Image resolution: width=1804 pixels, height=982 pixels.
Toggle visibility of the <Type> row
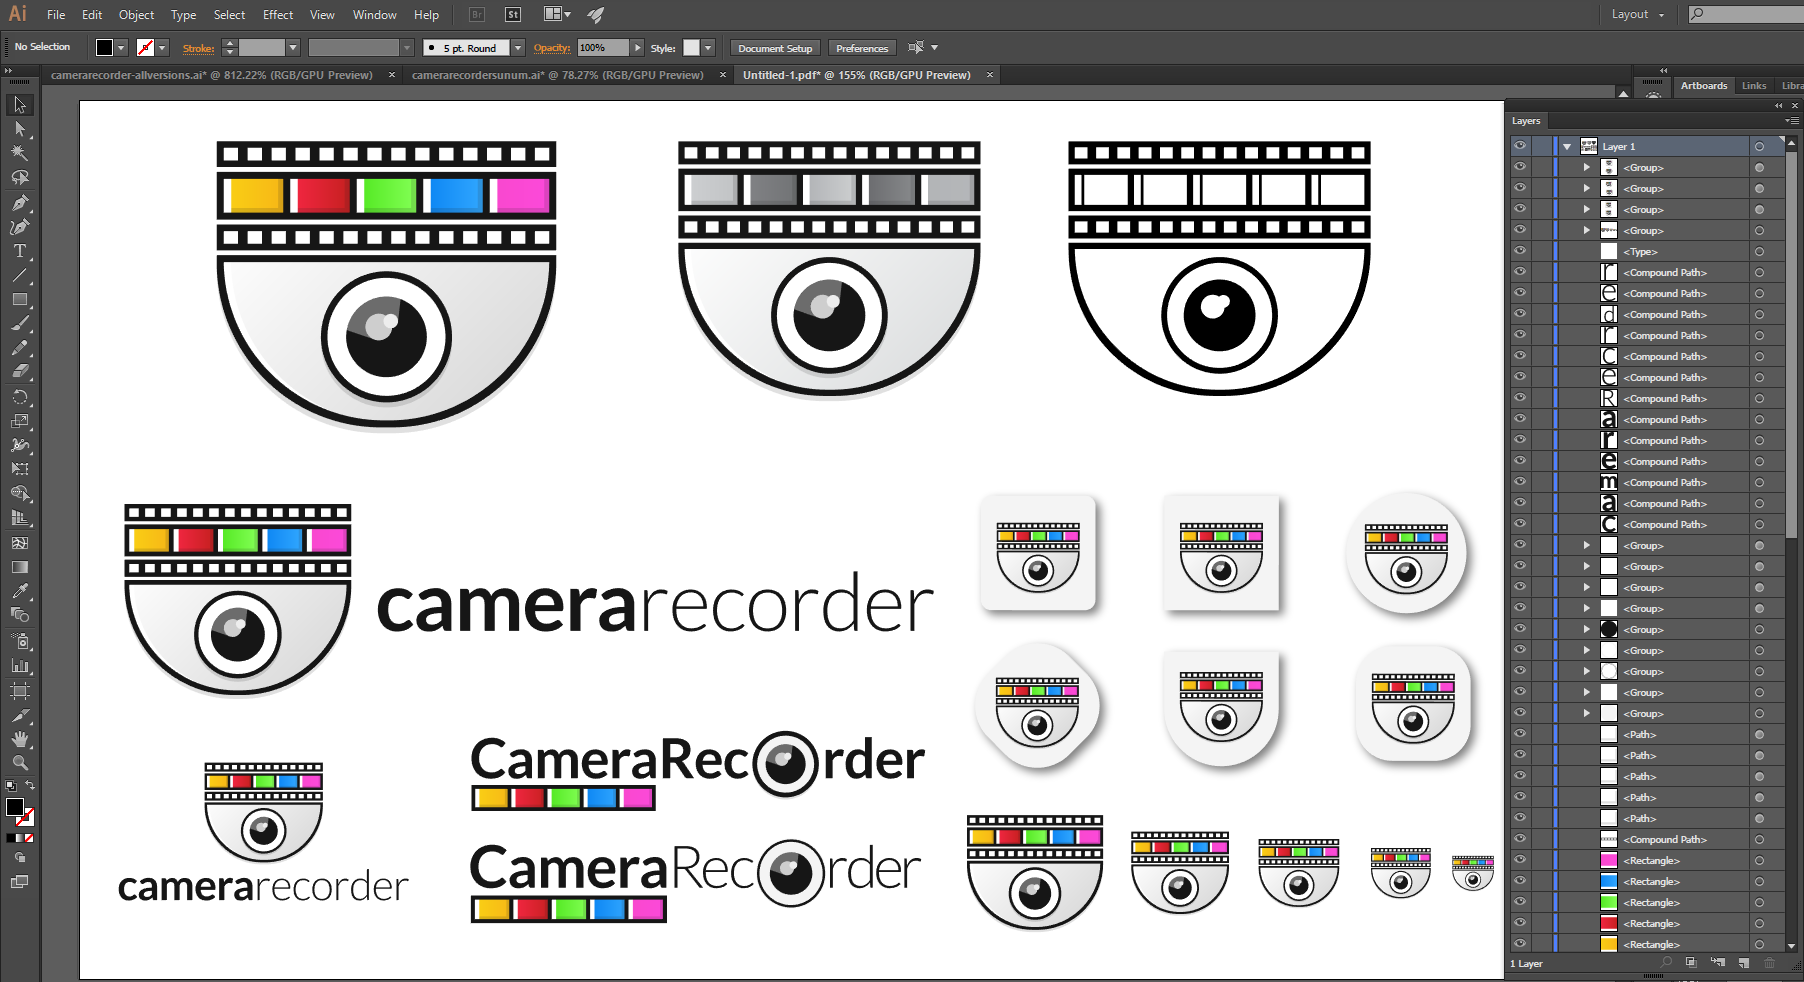click(1520, 251)
